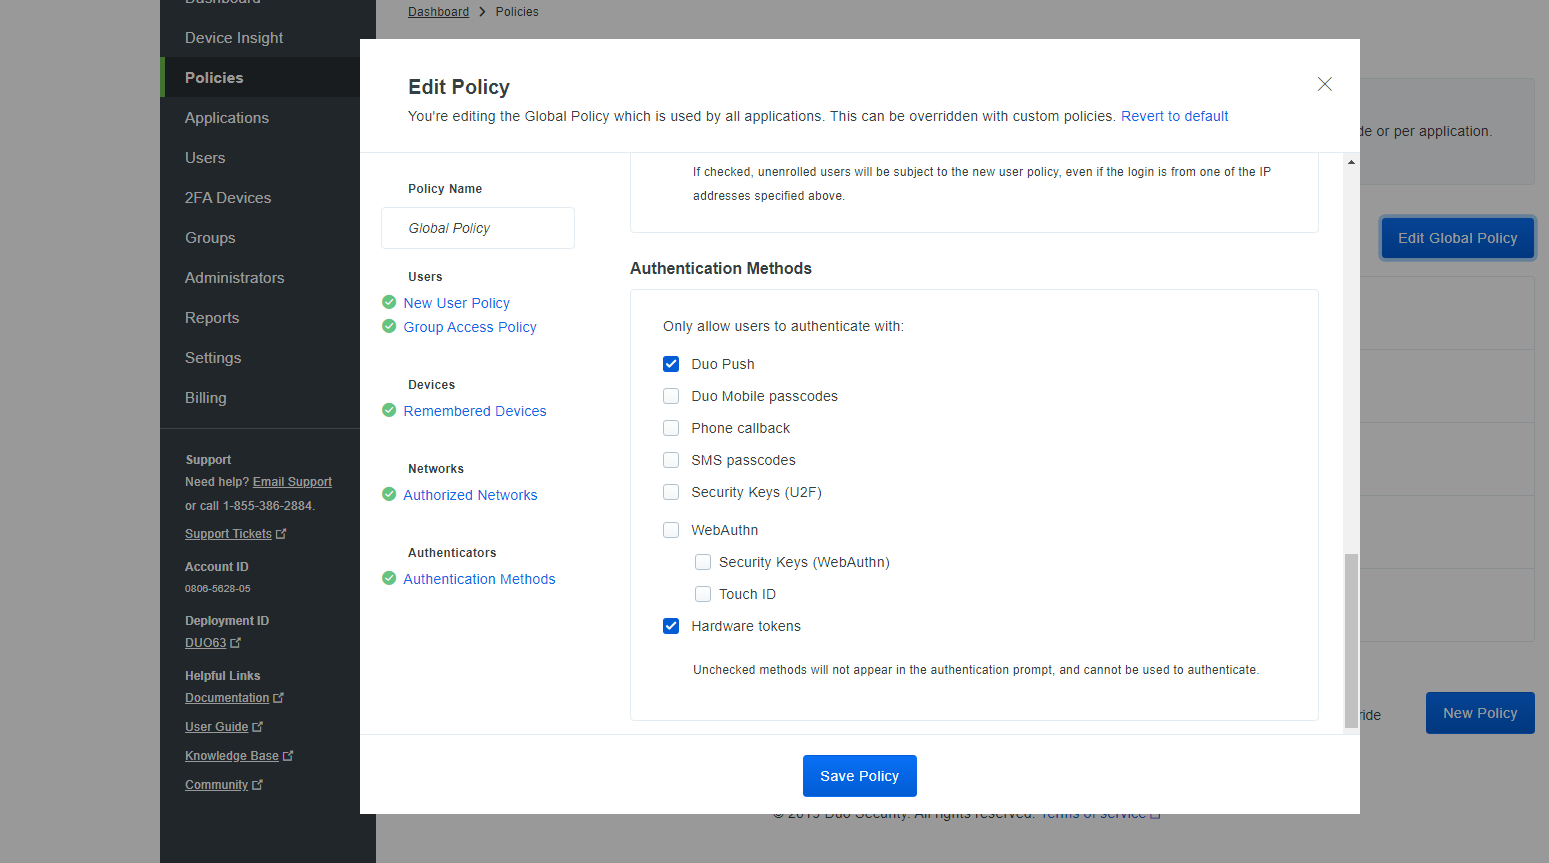Click green check icon beside Remembered Devices

389,410
